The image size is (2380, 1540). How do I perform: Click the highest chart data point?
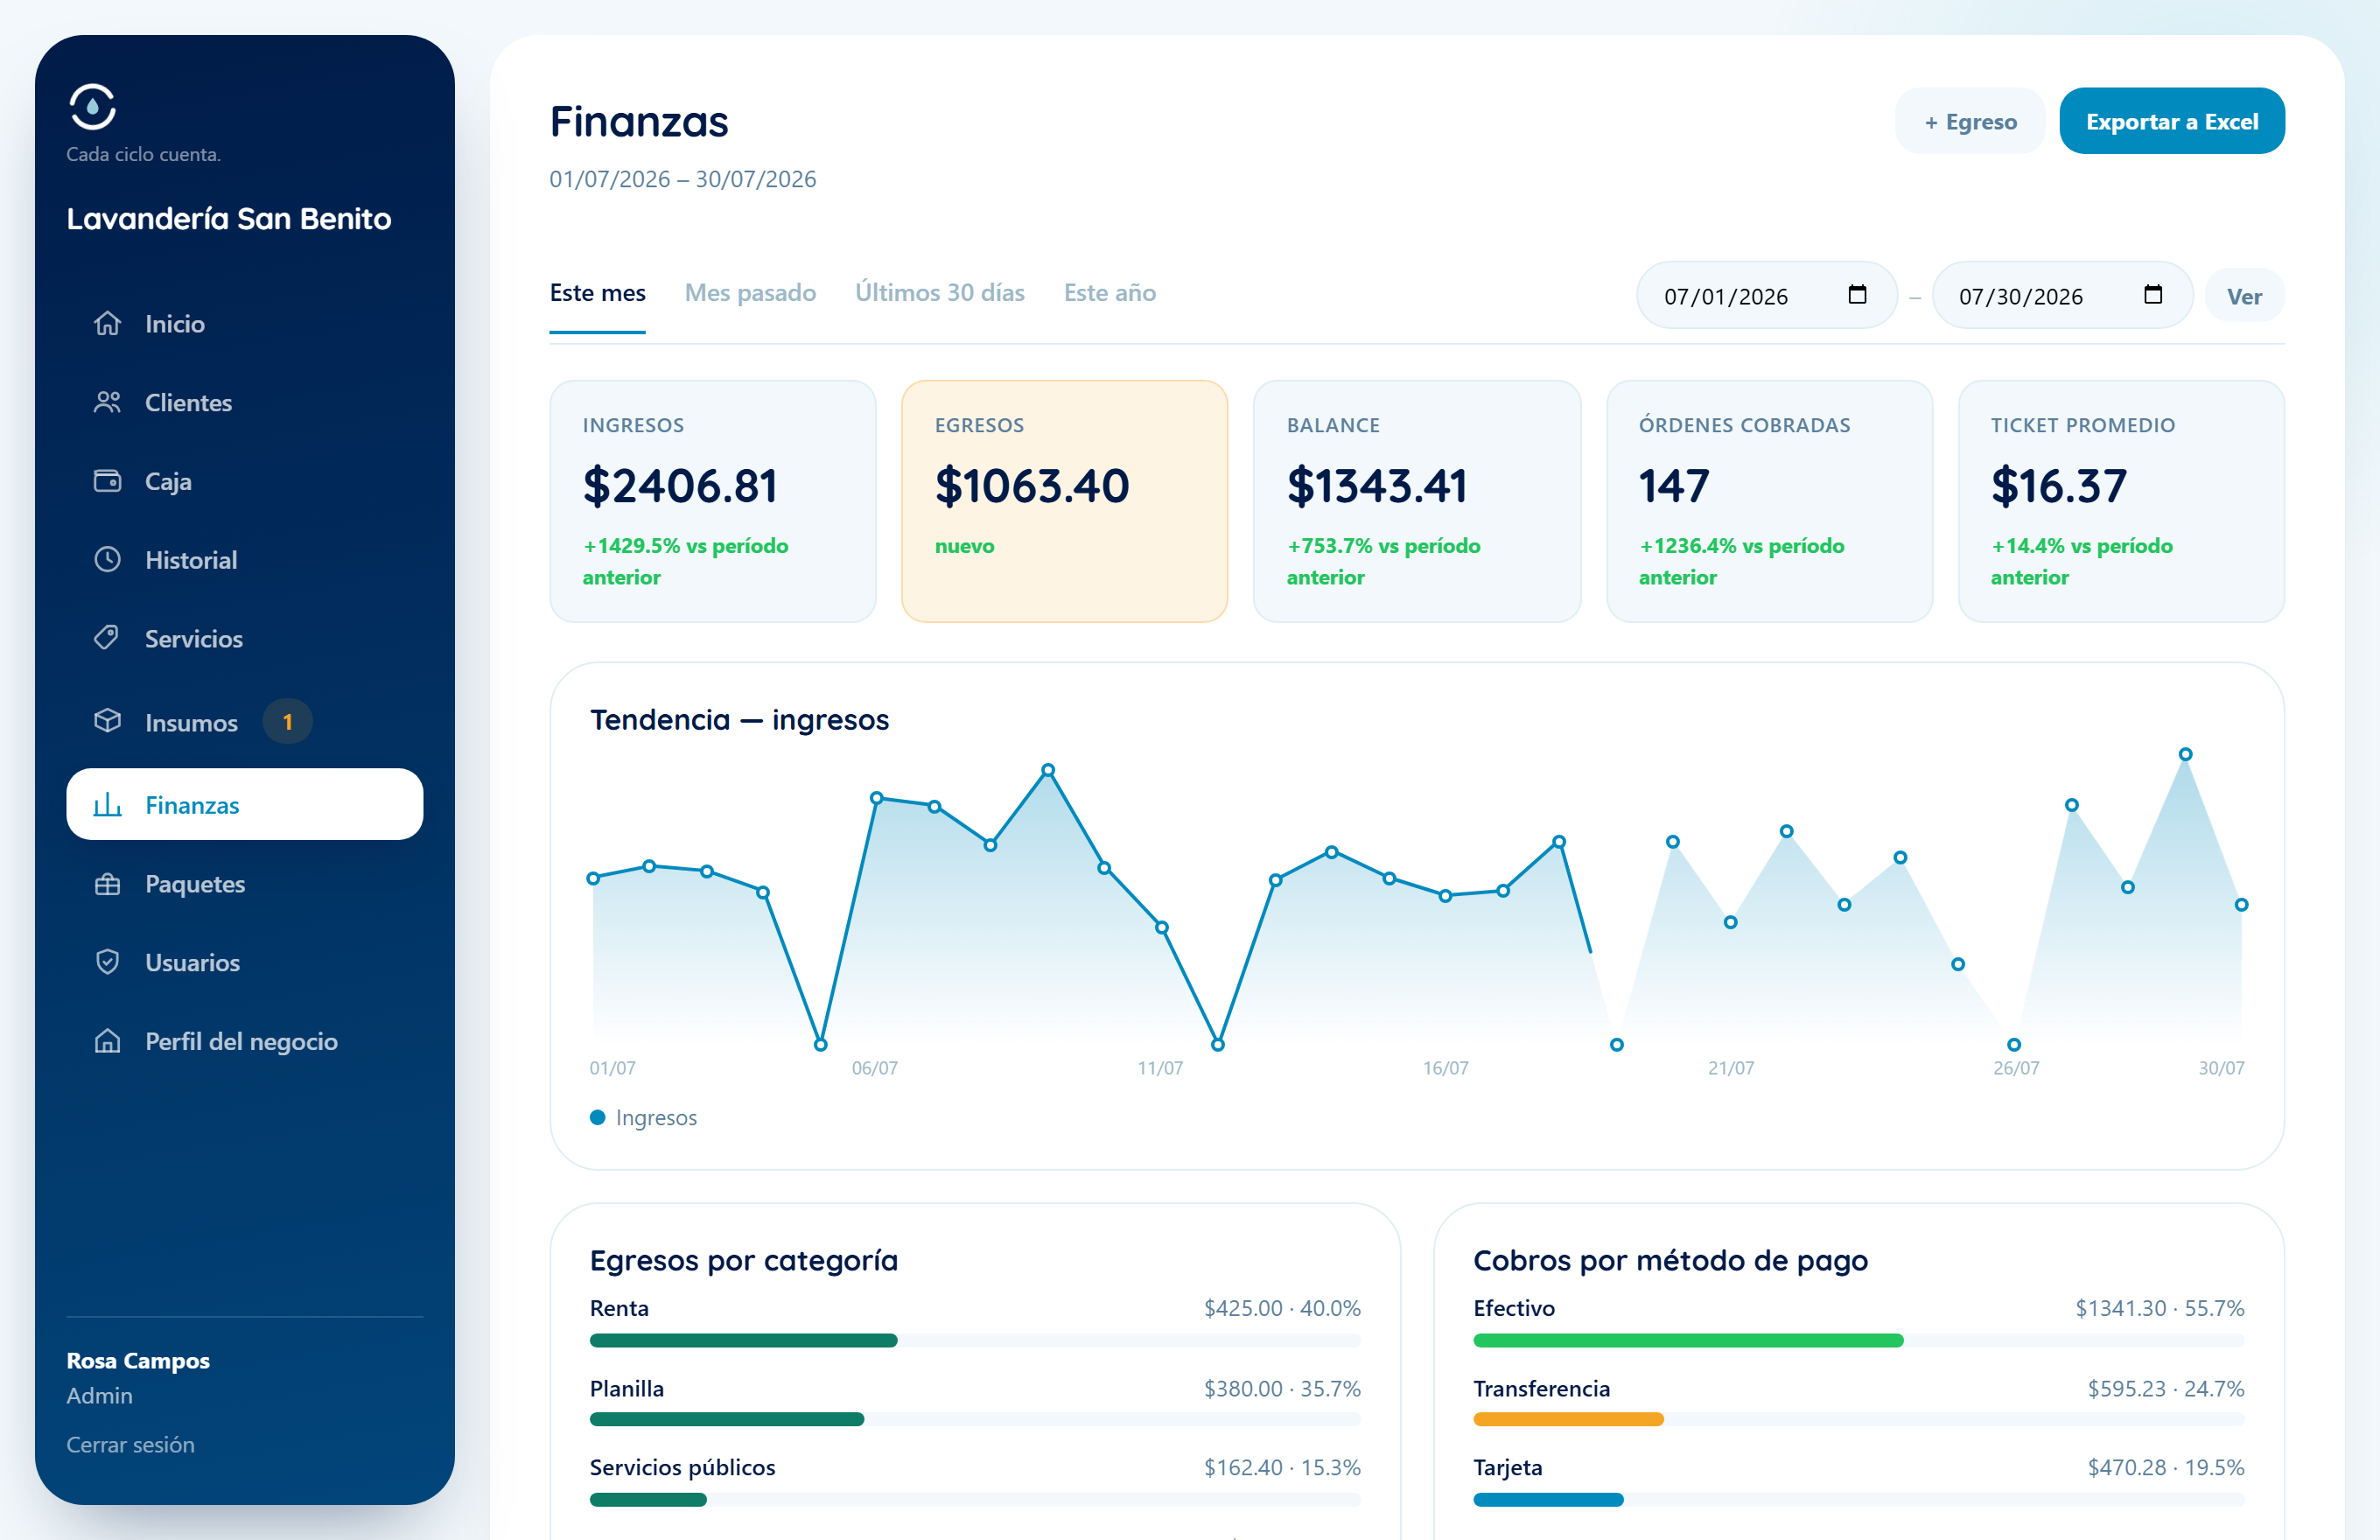coord(2185,754)
